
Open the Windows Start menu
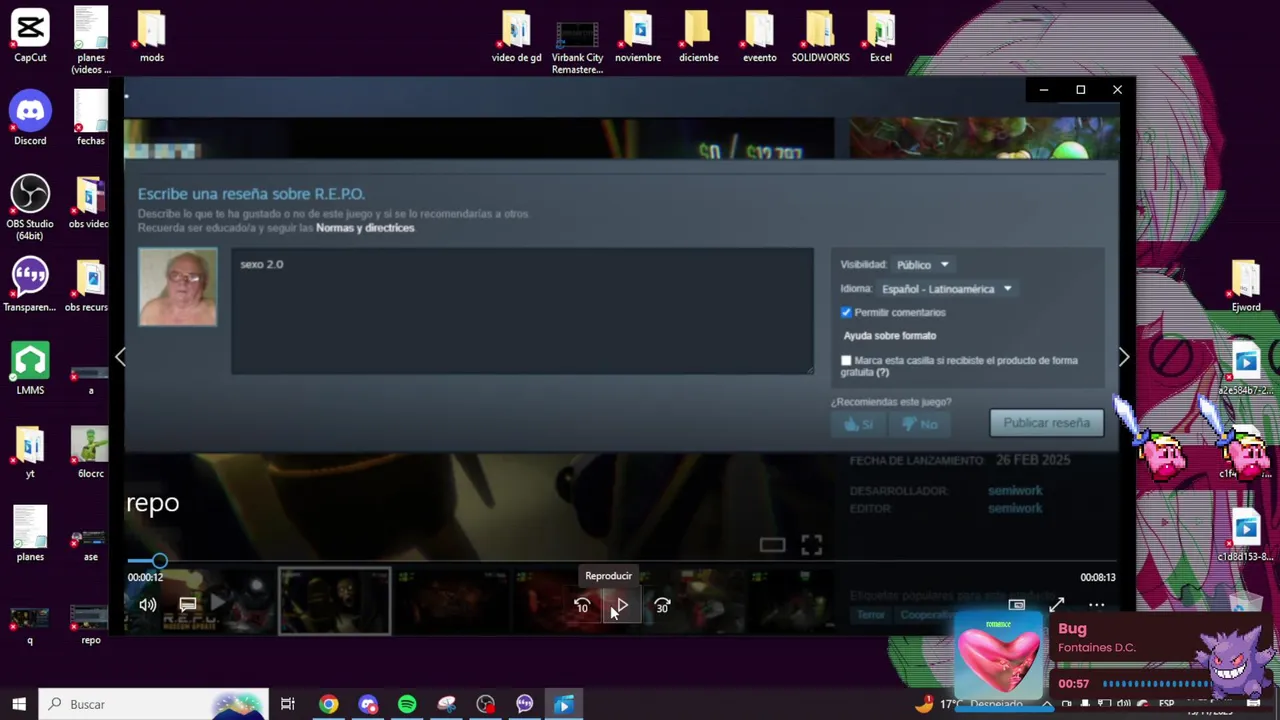[19, 704]
